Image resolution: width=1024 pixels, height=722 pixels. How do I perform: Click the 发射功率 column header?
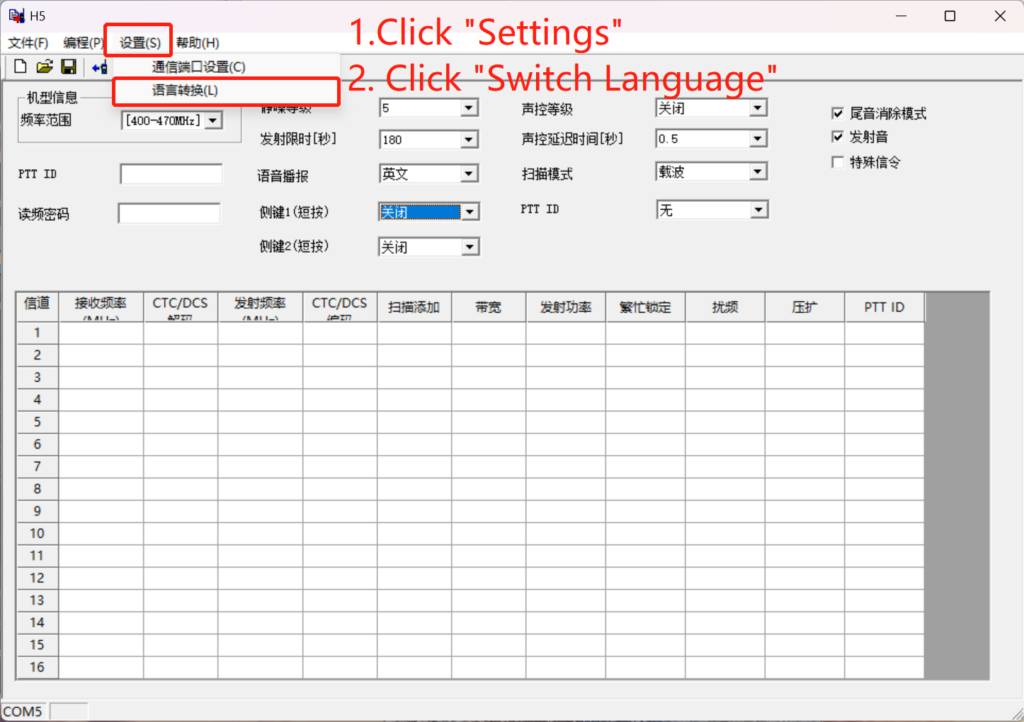point(566,307)
